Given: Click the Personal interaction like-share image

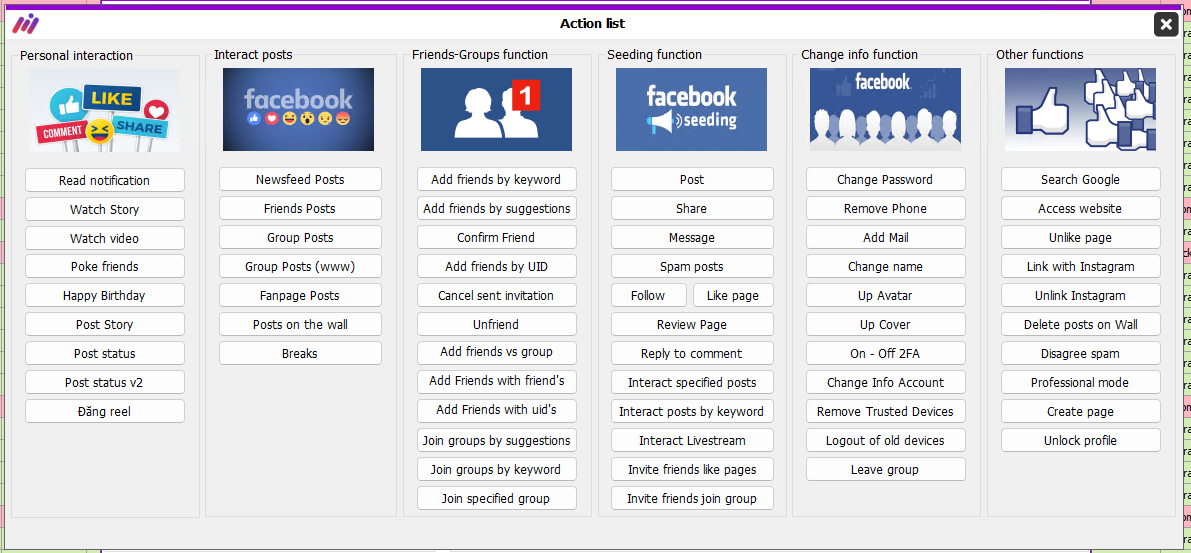Looking at the screenshot, I should [105, 110].
